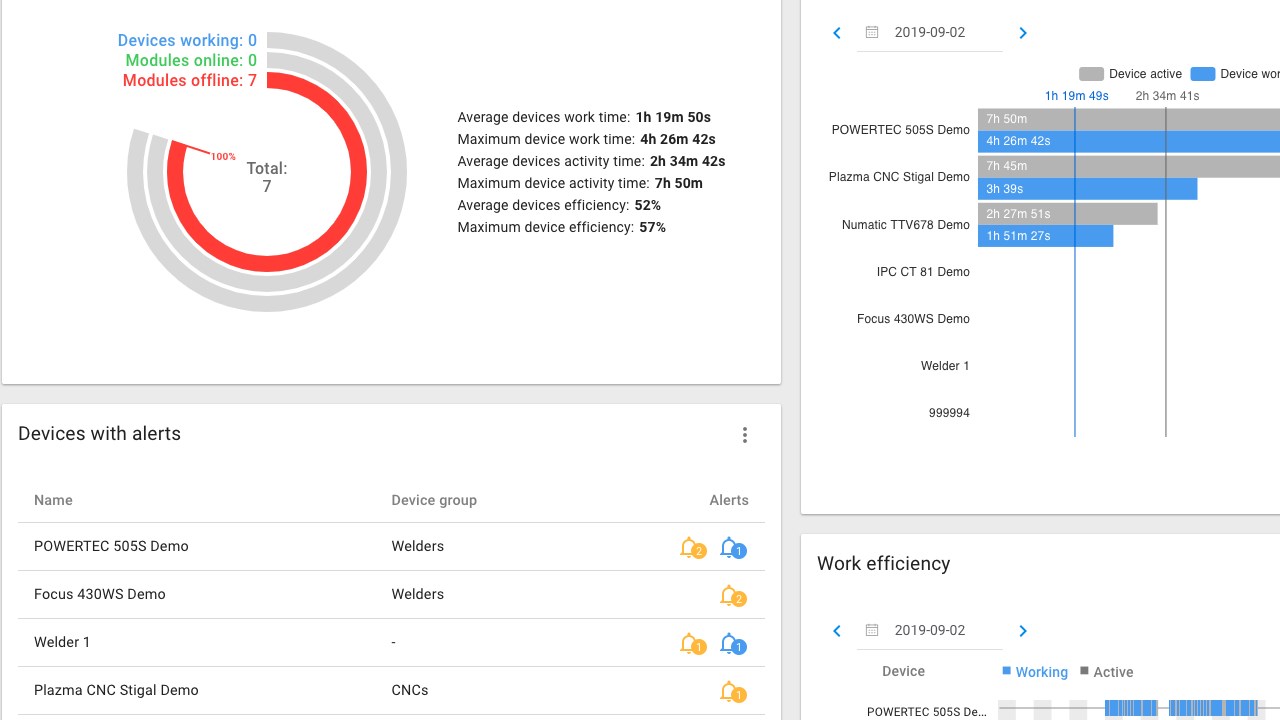Screen dimensions: 1280x720
Task: Open the Welder 1 alert row
Action: [391, 643]
